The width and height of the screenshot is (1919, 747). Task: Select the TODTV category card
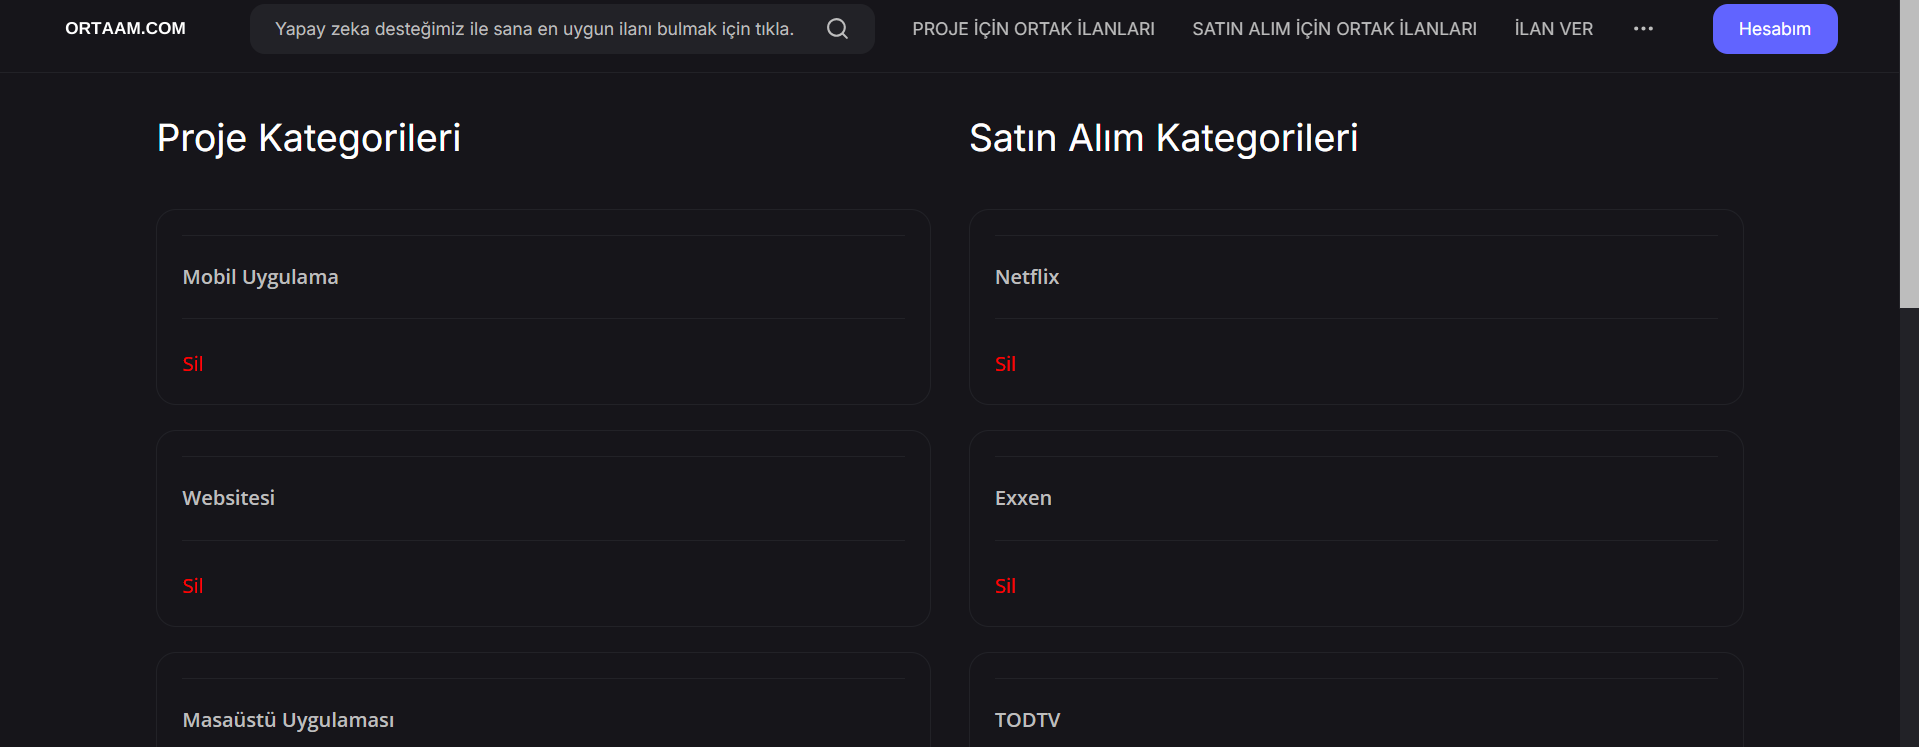[1027, 719]
